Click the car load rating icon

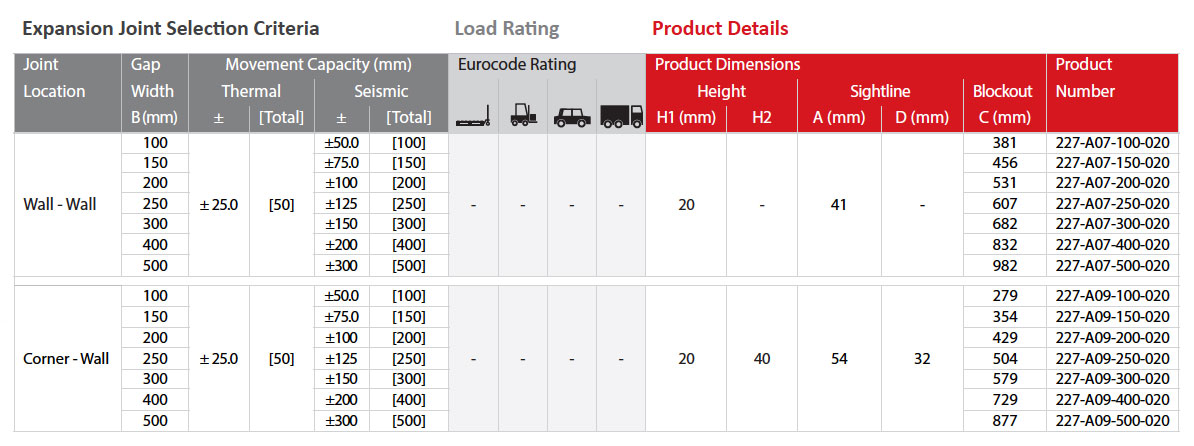pos(572,116)
